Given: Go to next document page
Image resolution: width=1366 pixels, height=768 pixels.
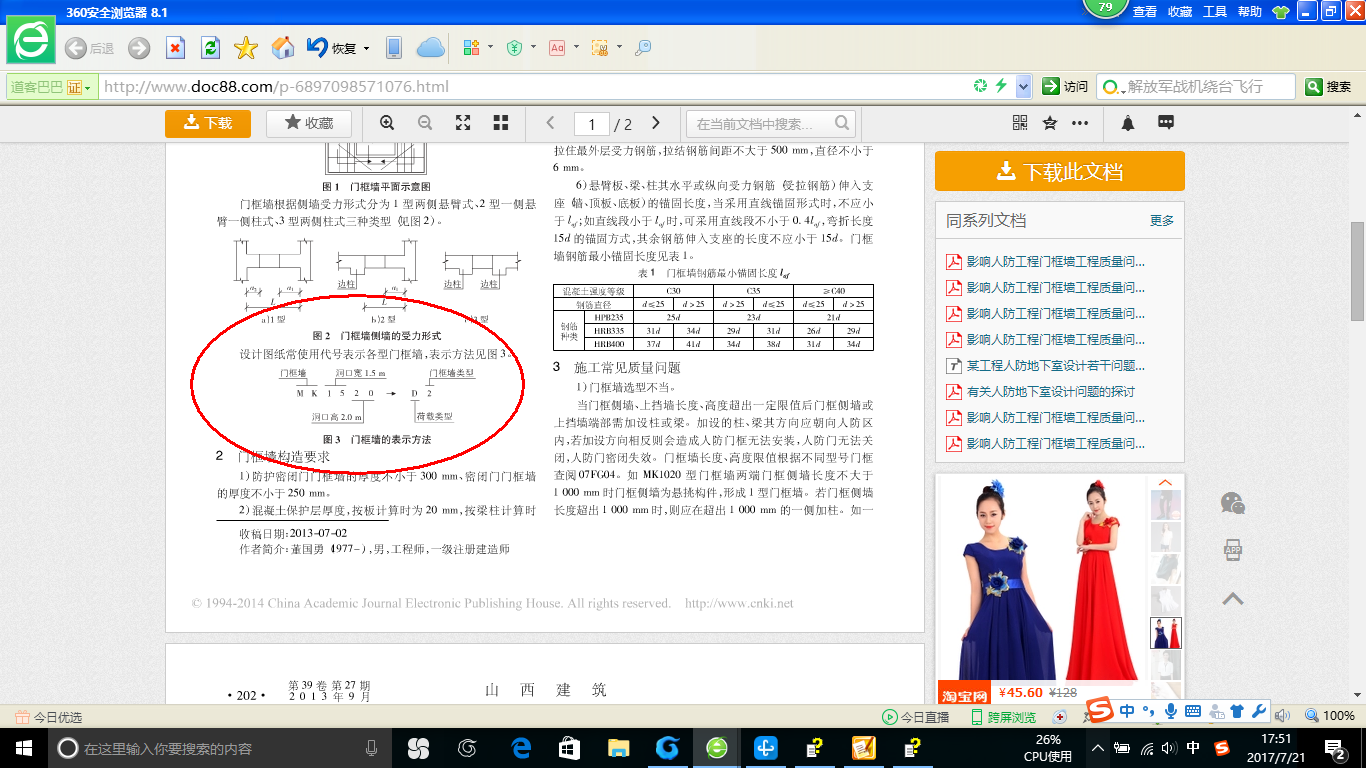Looking at the screenshot, I should [x=656, y=123].
